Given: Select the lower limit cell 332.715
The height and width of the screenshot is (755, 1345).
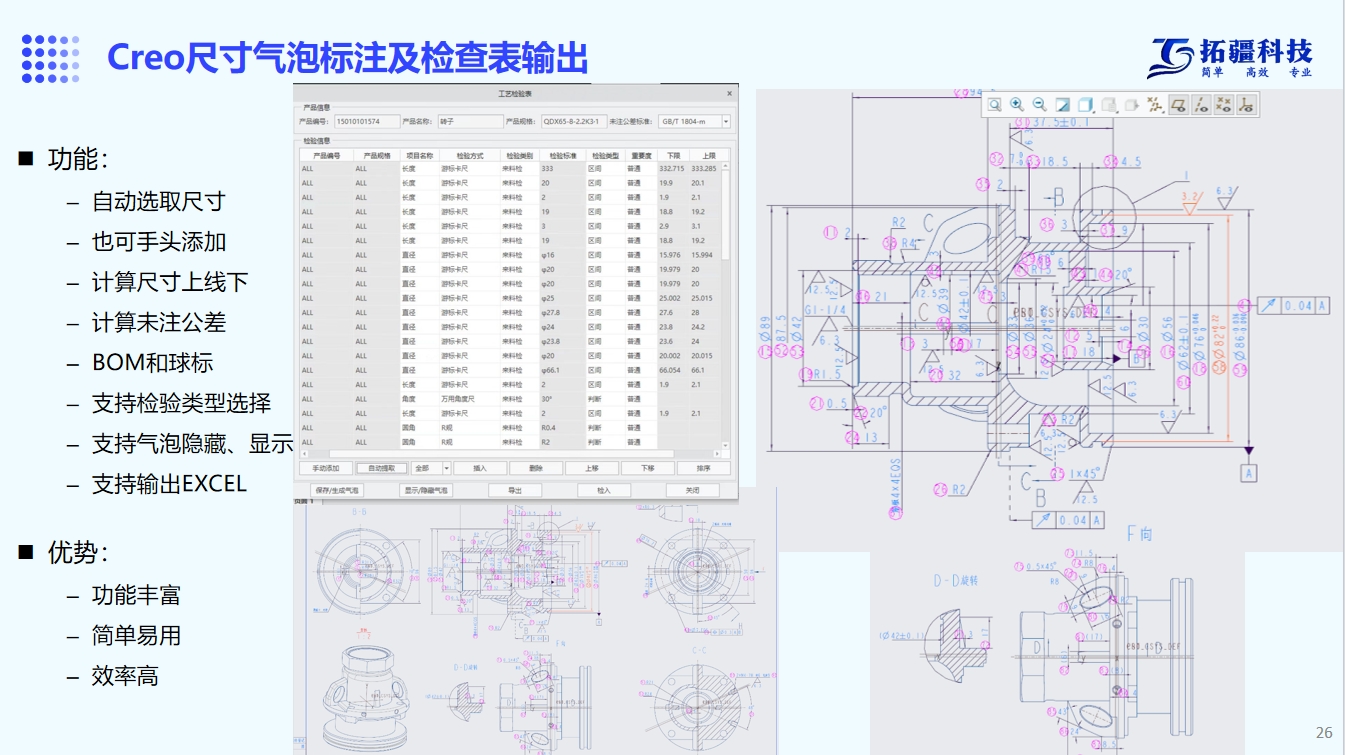Looking at the screenshot, I should click(x=674, y=169).
